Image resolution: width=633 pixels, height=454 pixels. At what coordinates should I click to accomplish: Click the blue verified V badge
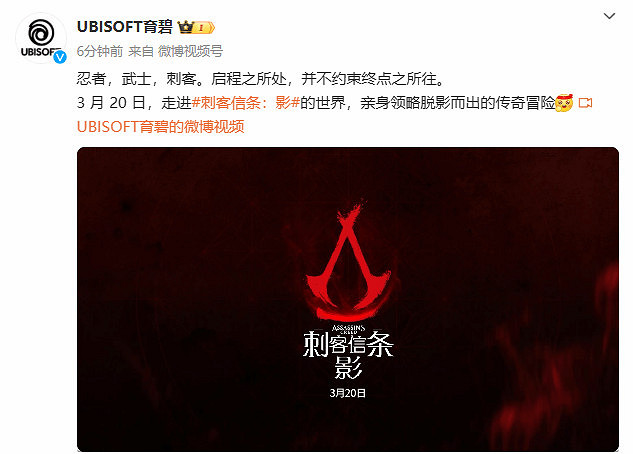(x=60, y=57)
